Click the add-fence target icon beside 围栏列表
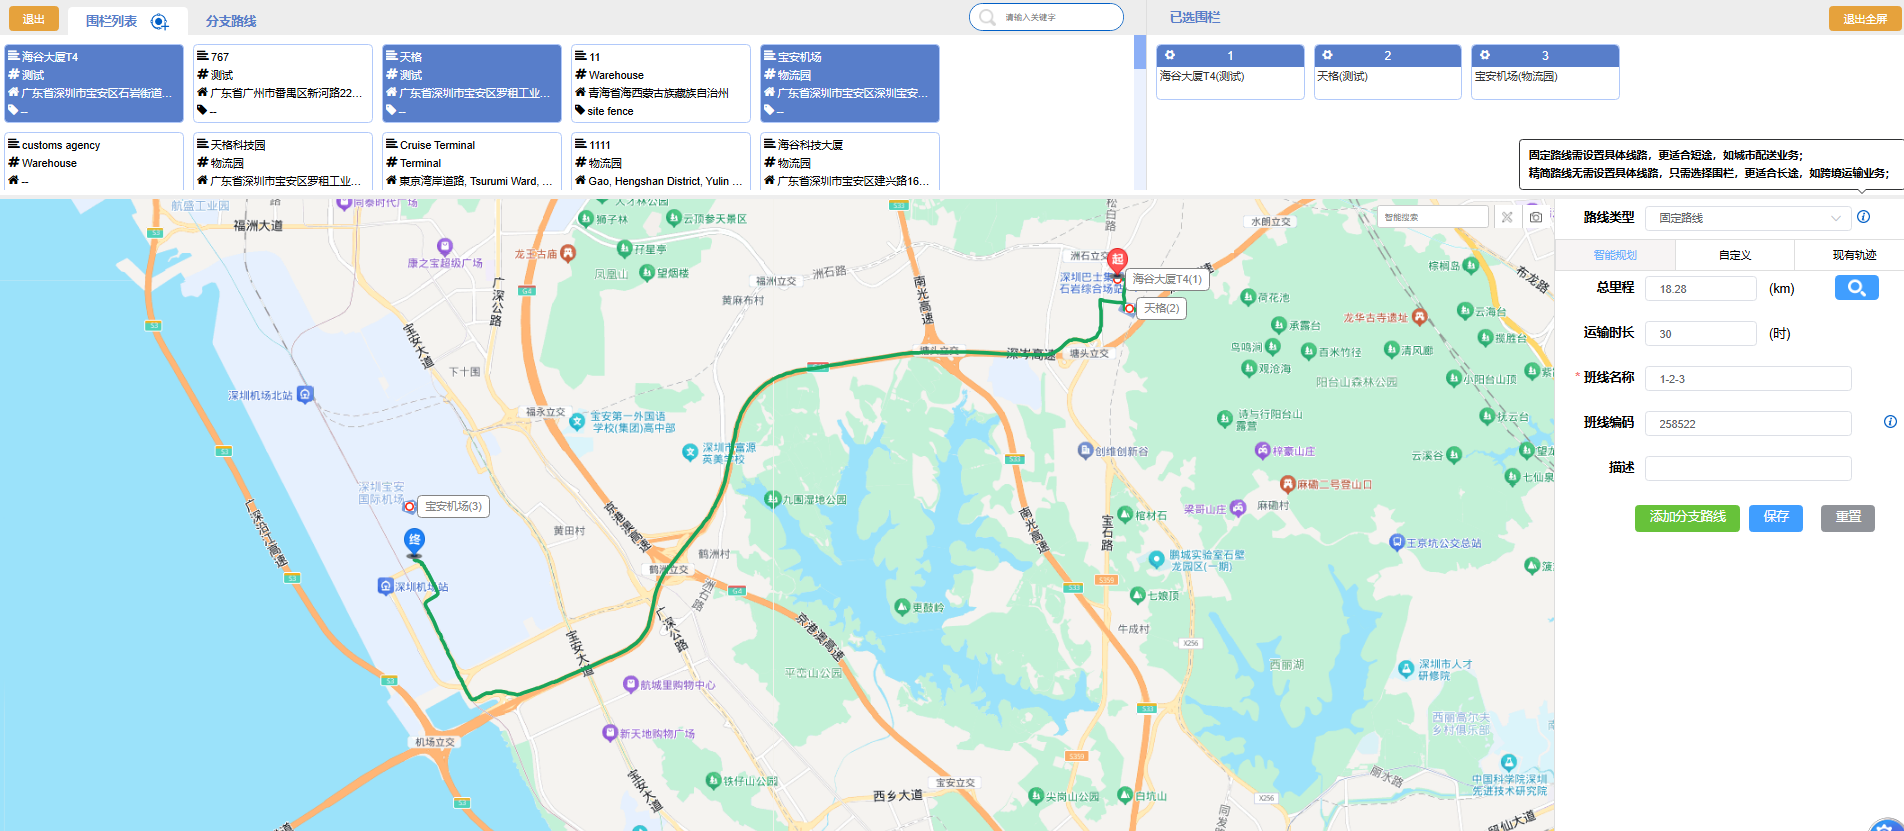Screen dimensions: 1904x831 tap(159, 21)
